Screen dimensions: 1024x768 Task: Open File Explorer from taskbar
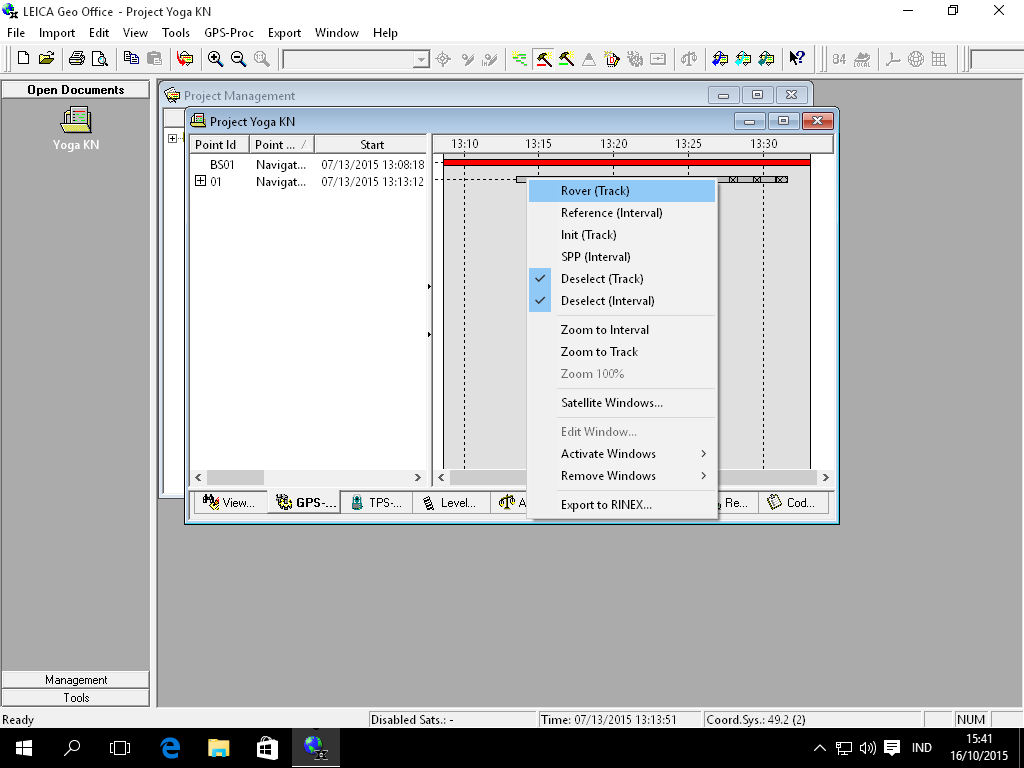tap(218, 747)
